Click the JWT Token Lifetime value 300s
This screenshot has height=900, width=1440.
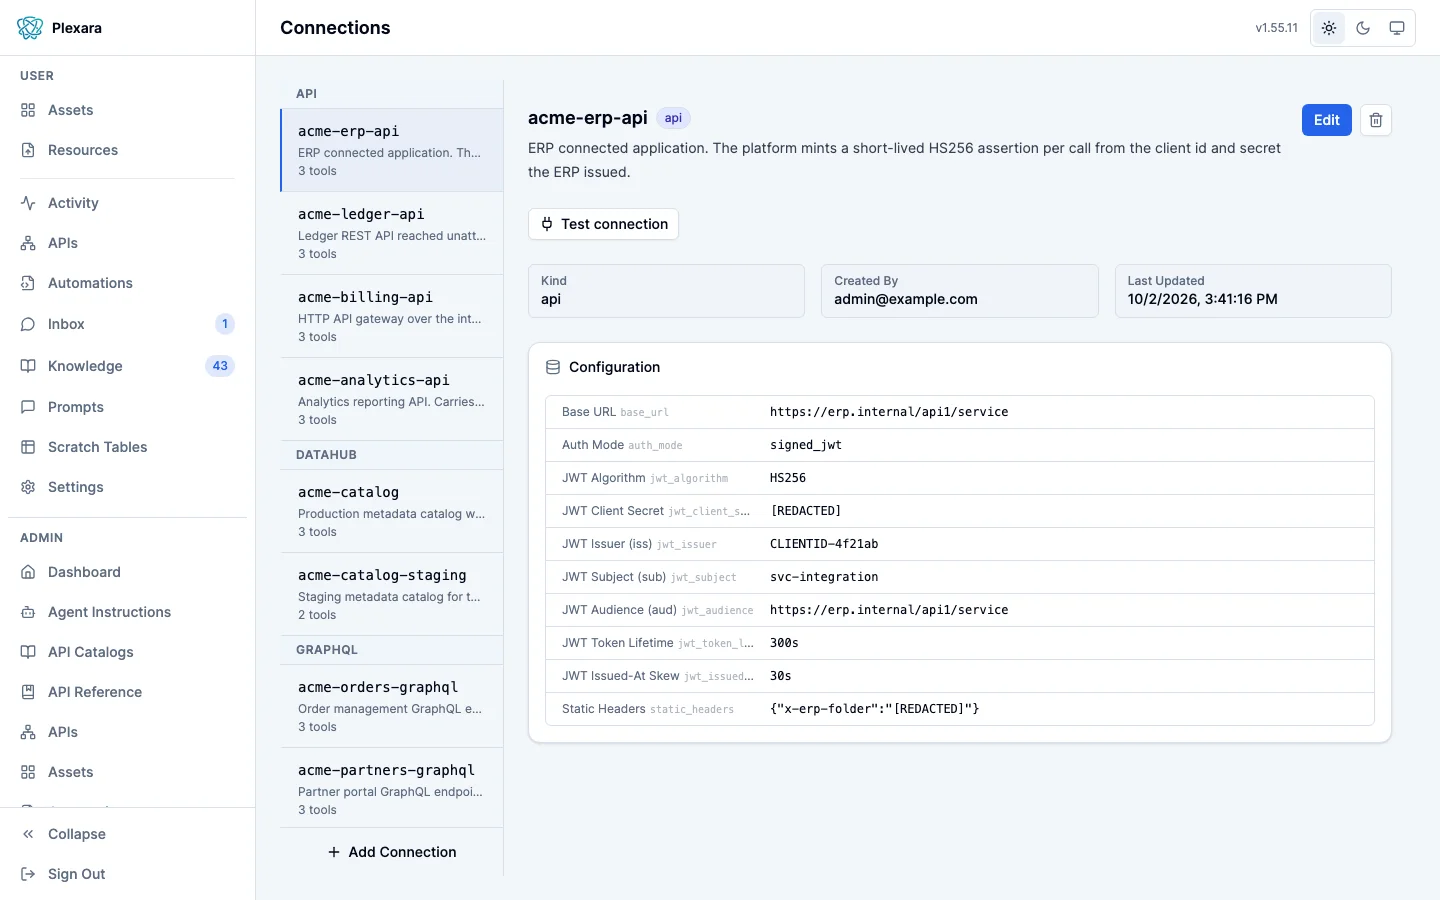(x=784, y=643)
